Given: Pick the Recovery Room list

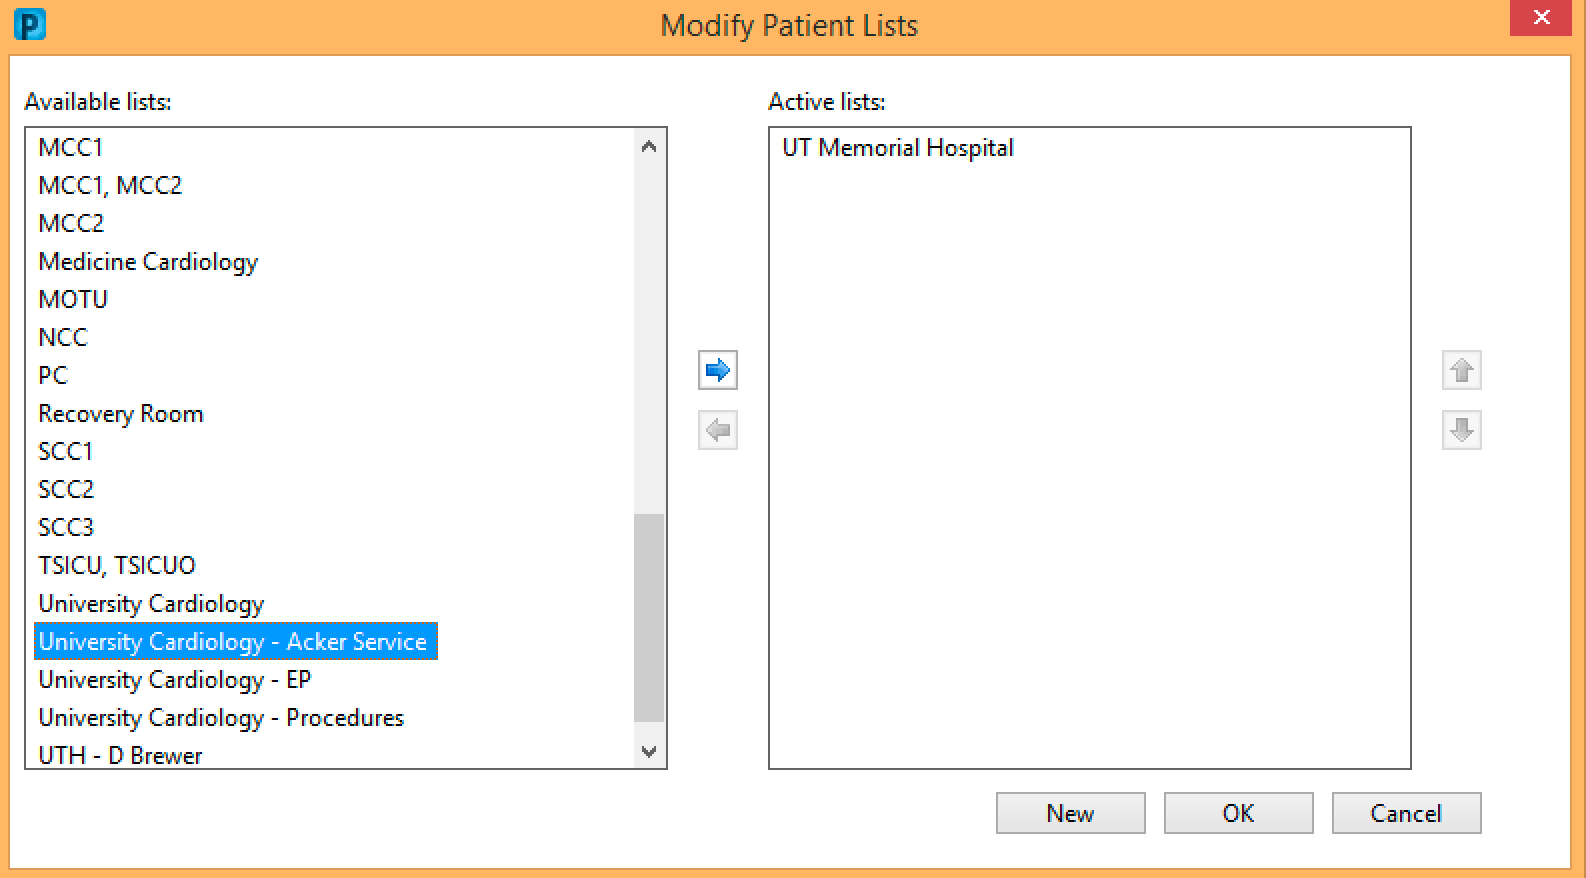Looking at the screenshot, I should coord(121,414).
